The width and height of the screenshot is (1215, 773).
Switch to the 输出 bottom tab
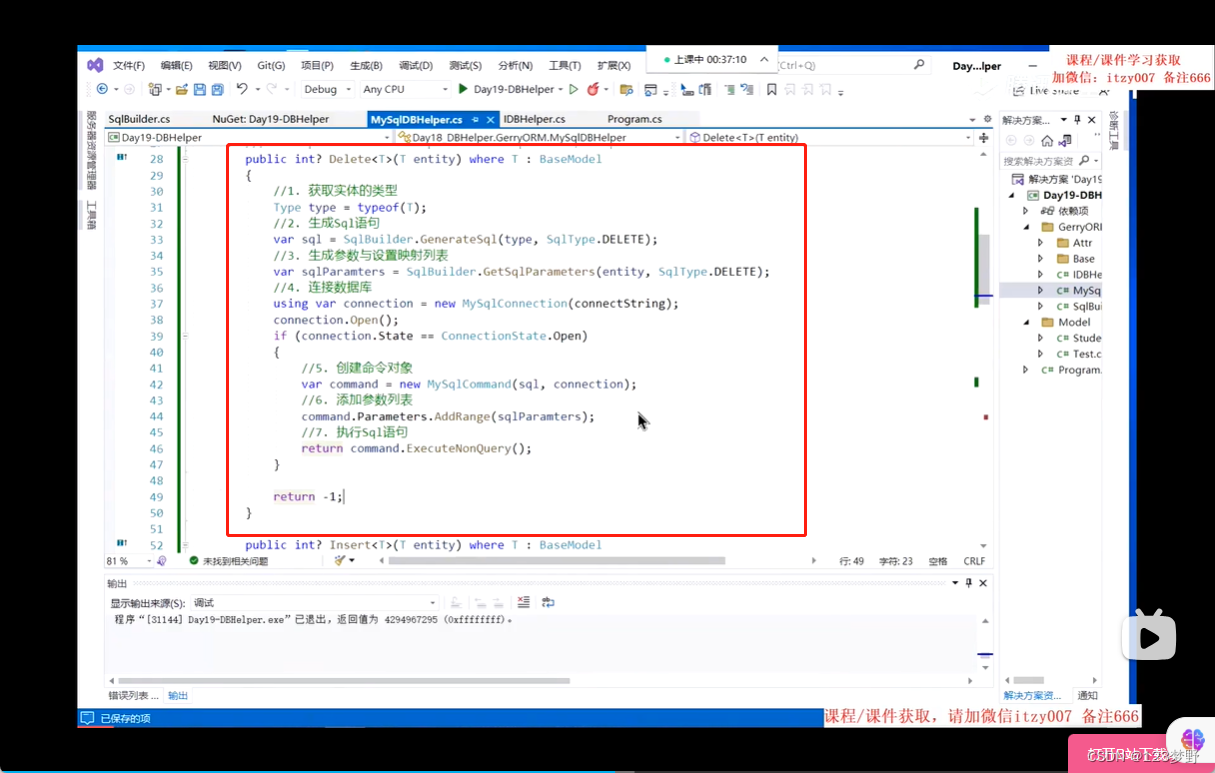pos(178,695)
